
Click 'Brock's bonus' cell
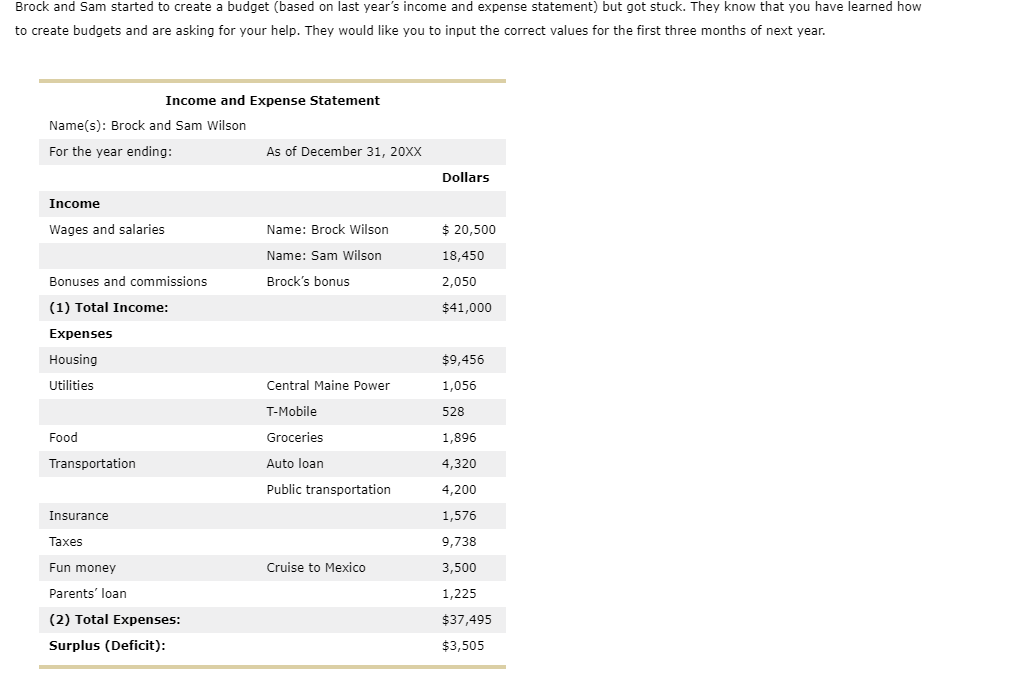[308, 282]
